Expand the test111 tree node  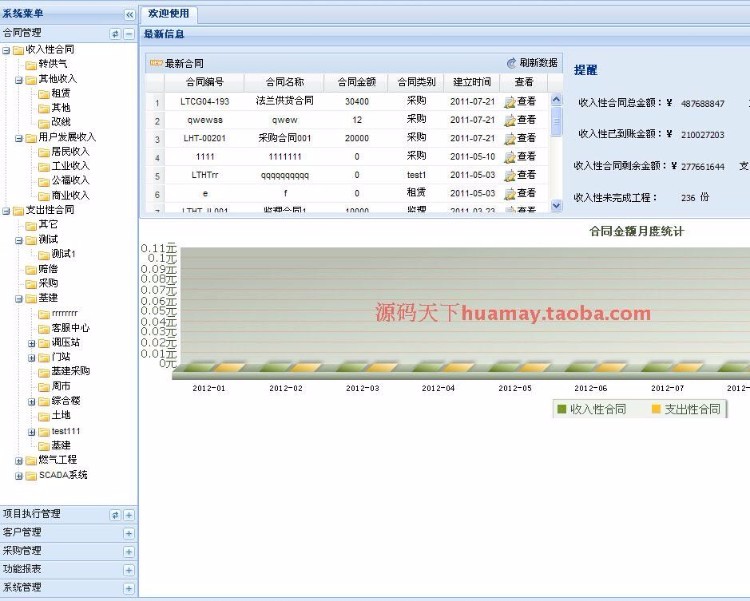pos(32,432)
